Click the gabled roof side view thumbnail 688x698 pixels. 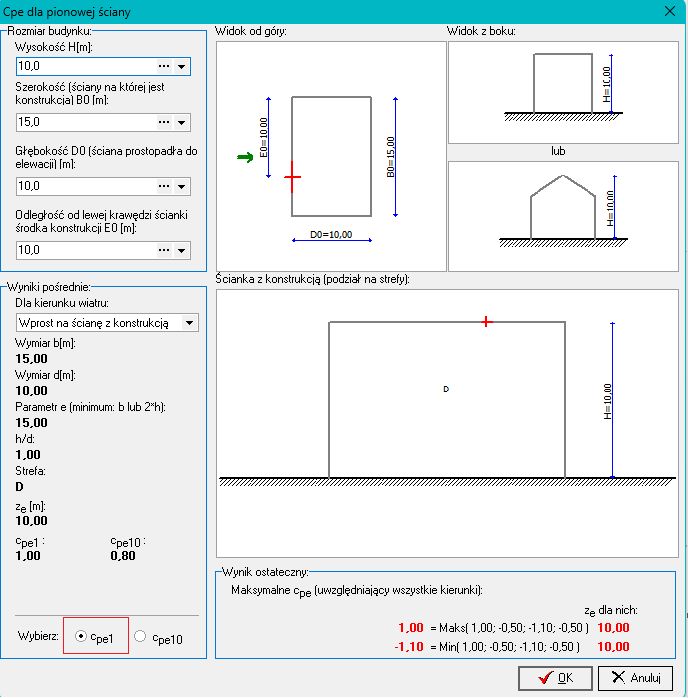point(564,216)
